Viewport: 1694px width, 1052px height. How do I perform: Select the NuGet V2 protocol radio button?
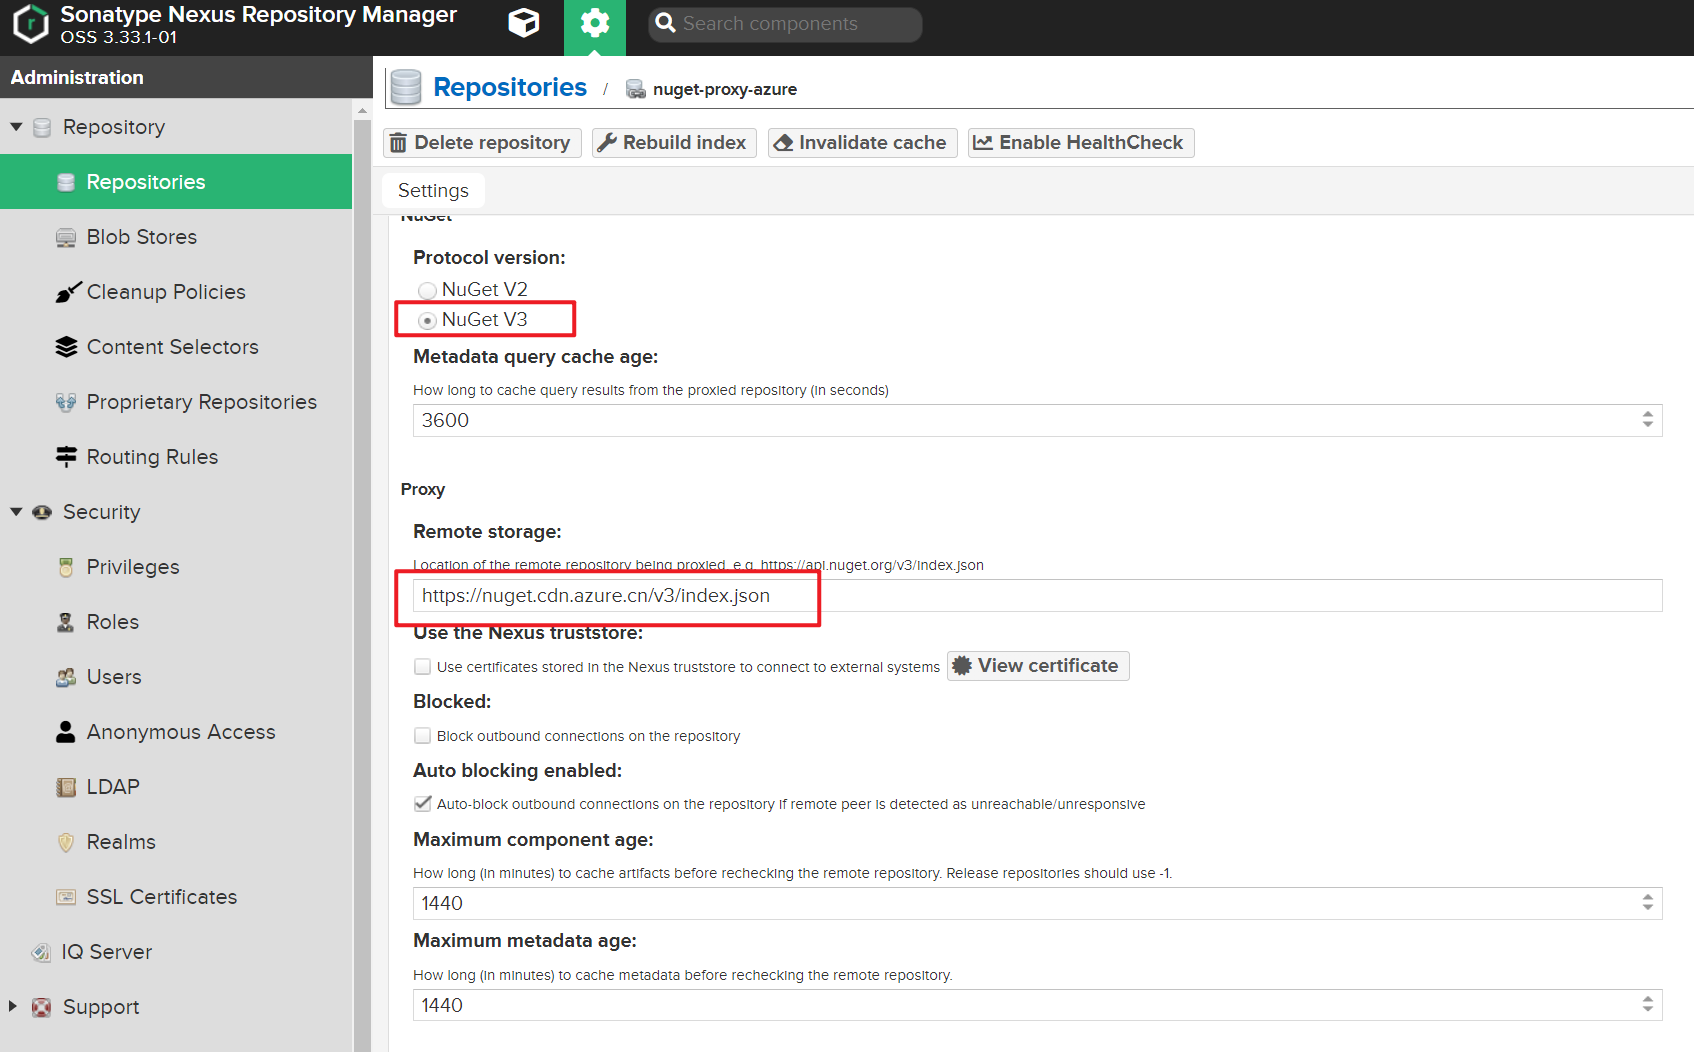427,290
